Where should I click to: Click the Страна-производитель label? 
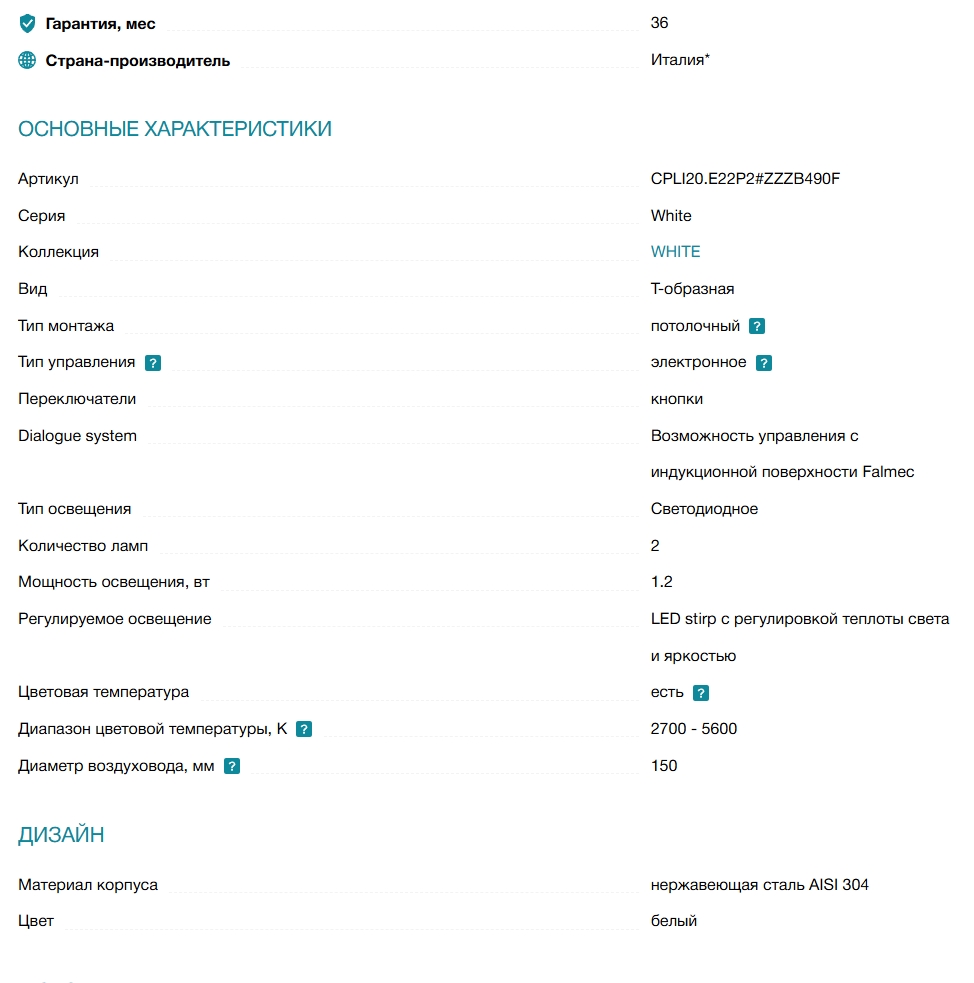click(137, 61)
